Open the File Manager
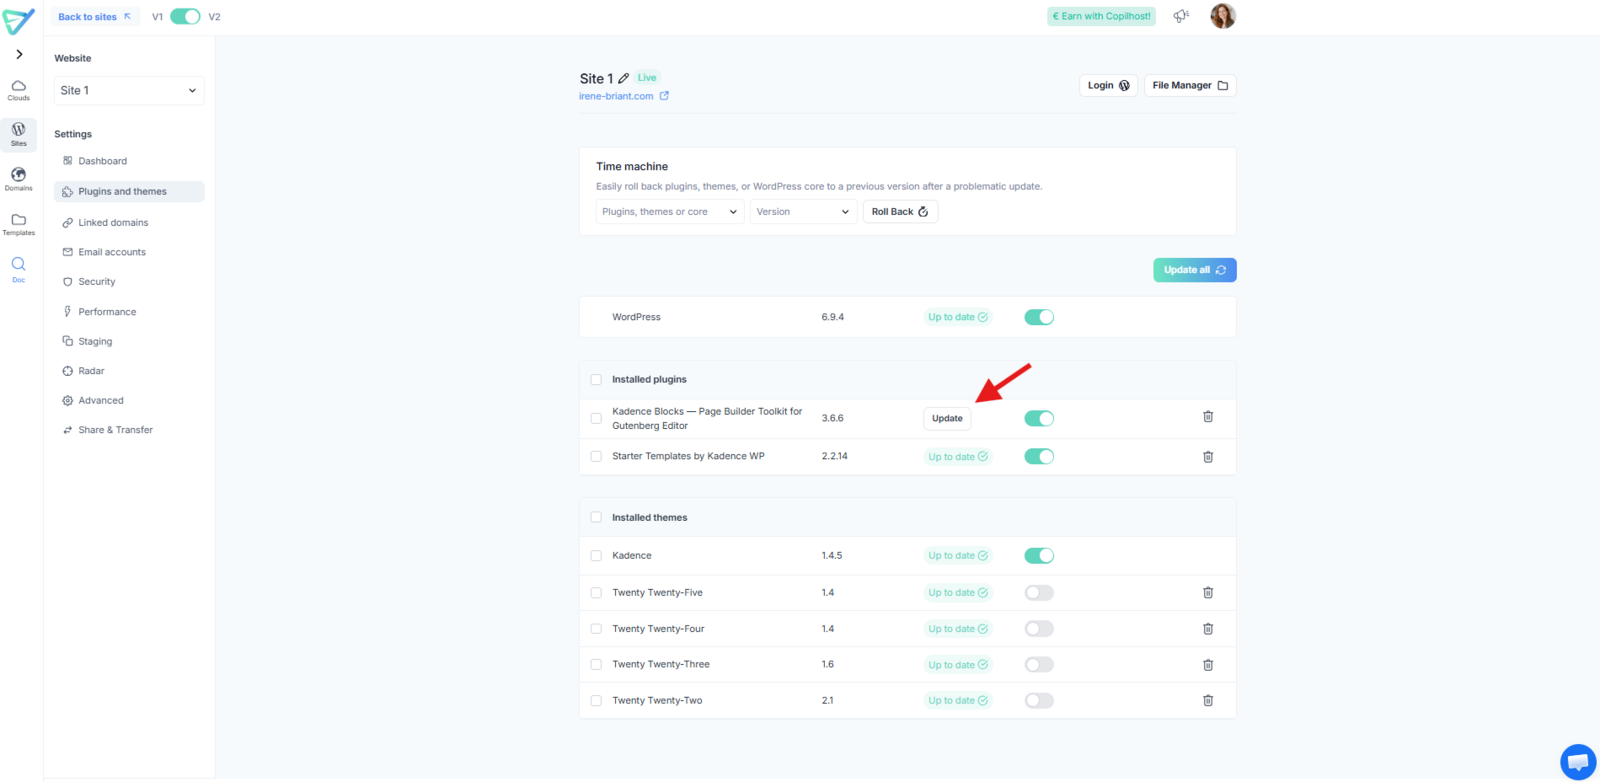This screenshot has height=782, width=1600. coord(1190,86)
